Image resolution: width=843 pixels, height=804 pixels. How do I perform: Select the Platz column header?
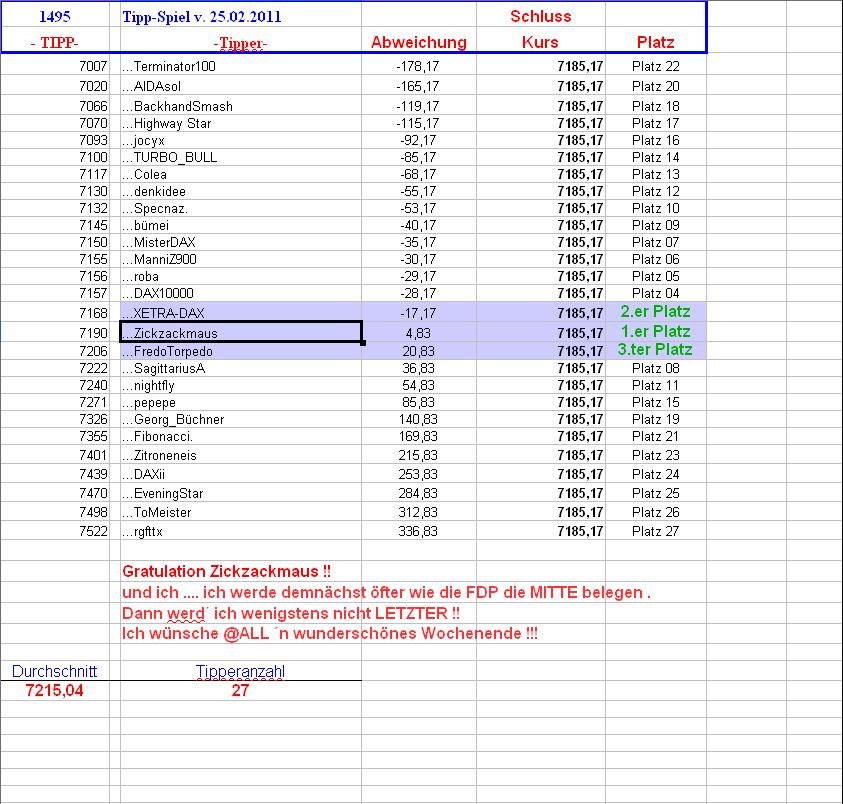click(x=655, y=42)
